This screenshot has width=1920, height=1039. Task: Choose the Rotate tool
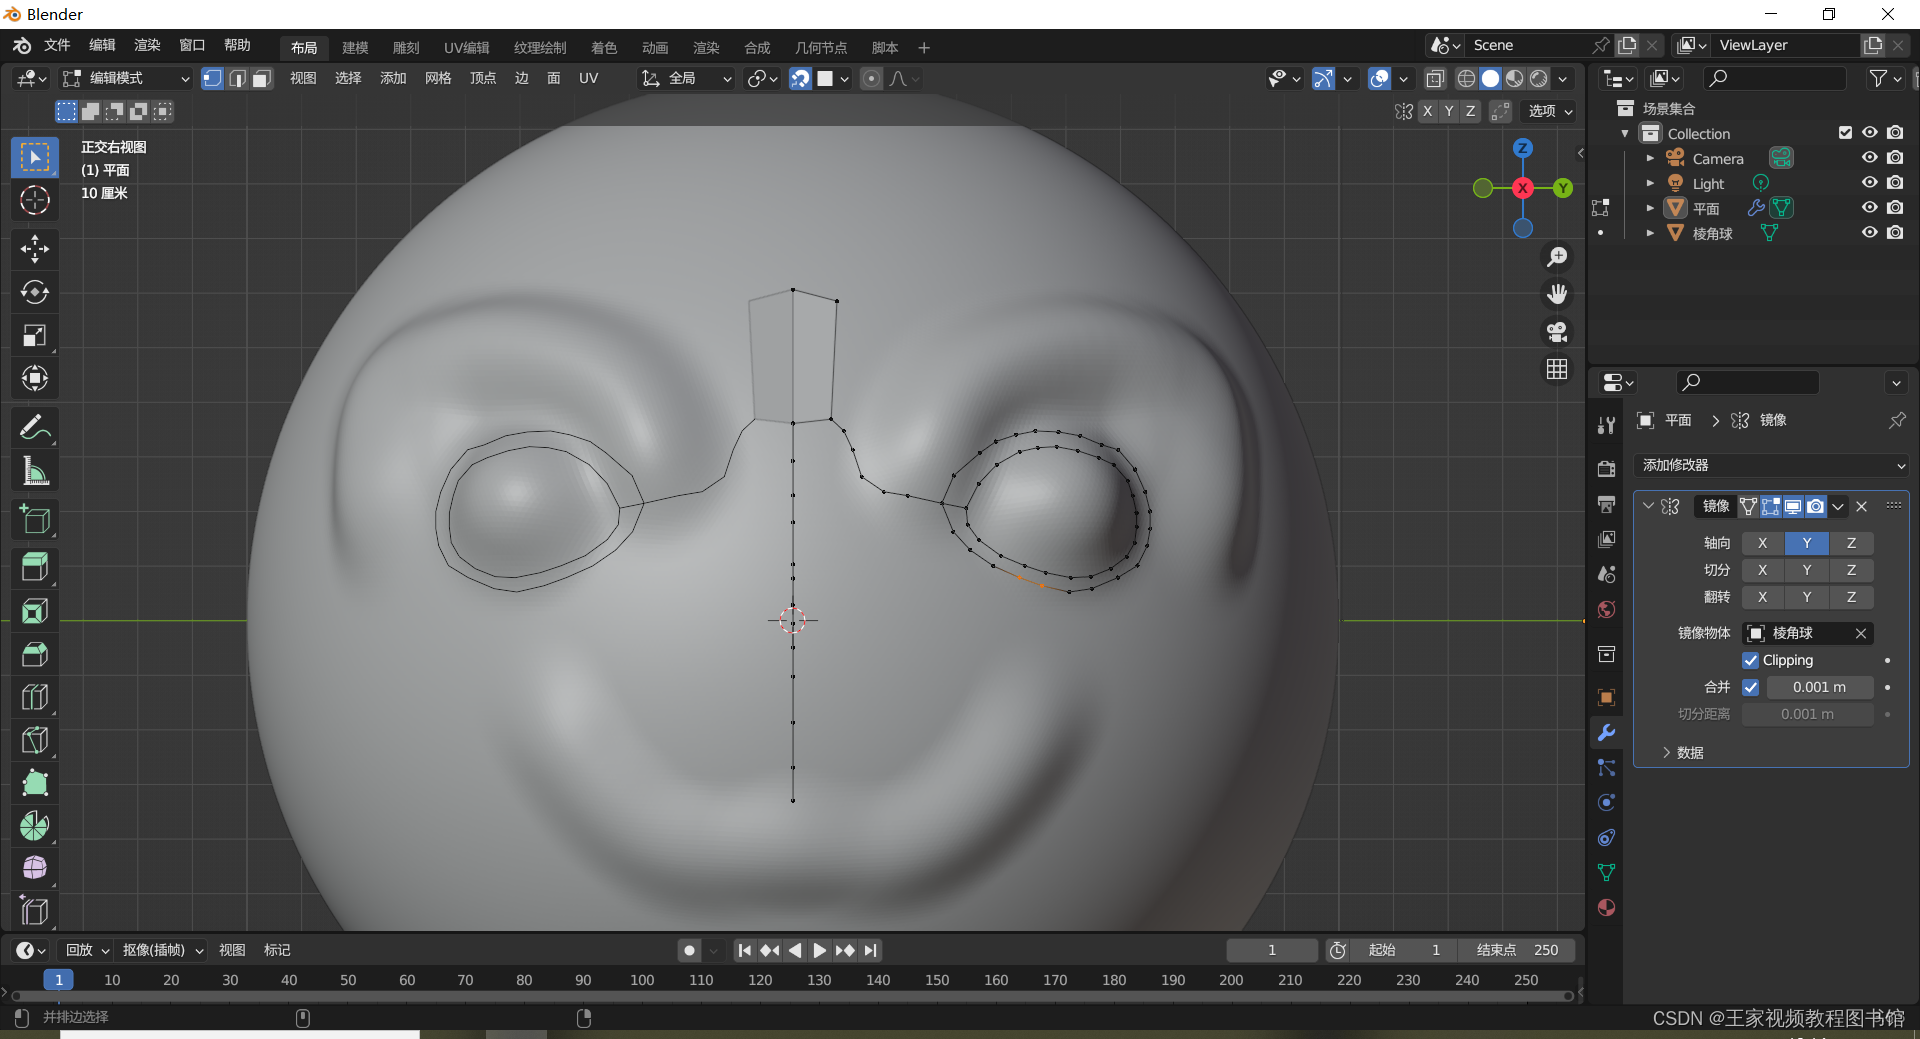35,292
